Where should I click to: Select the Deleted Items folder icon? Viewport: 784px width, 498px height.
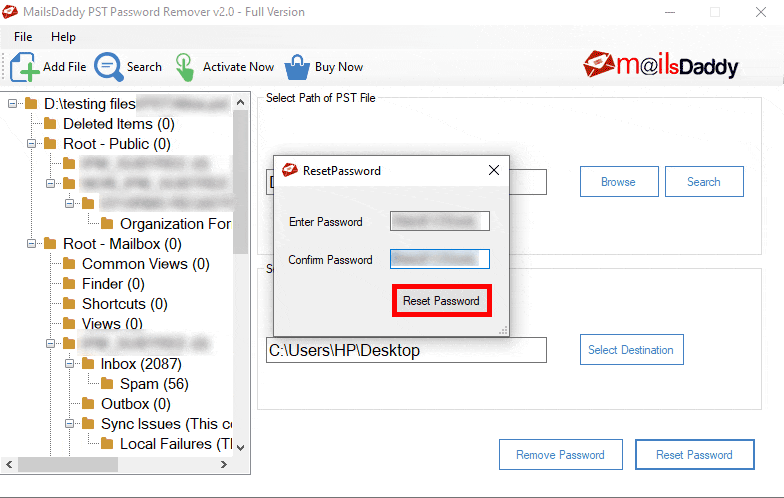point(50,123)
